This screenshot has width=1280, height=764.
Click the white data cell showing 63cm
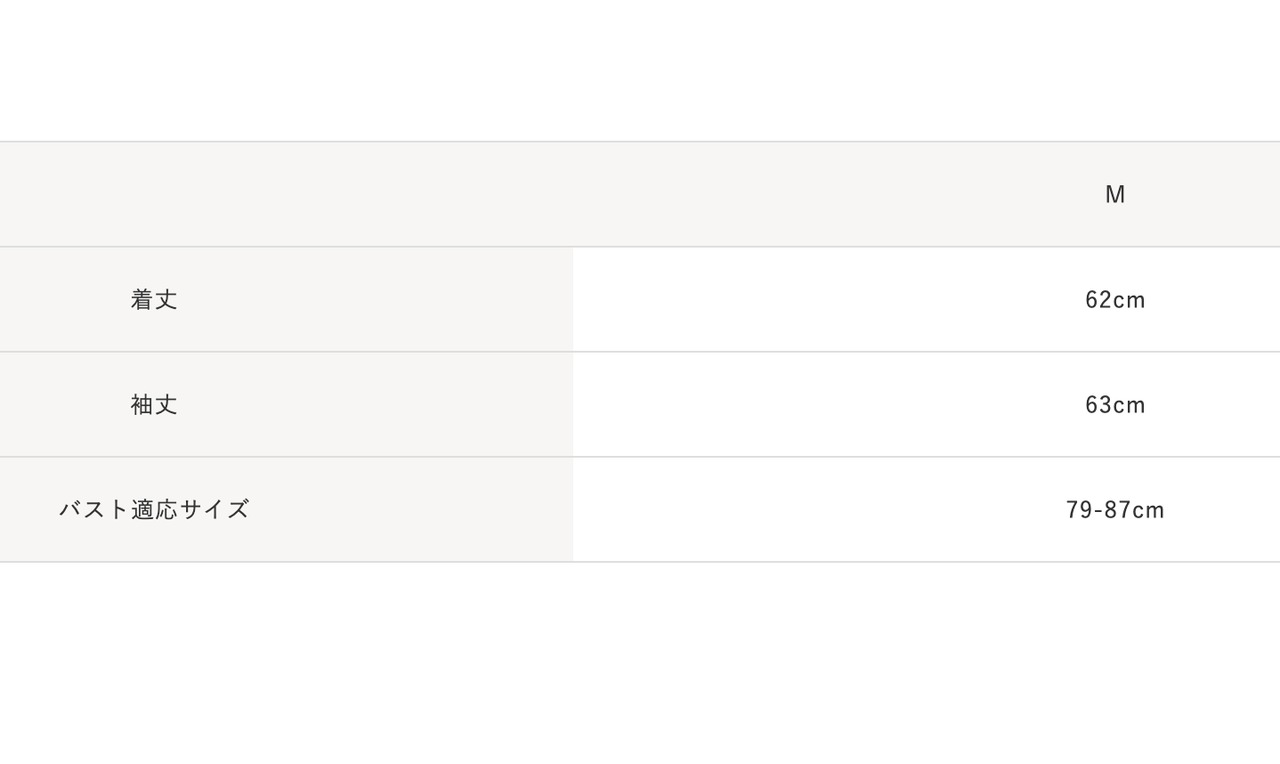pos(926,405)
